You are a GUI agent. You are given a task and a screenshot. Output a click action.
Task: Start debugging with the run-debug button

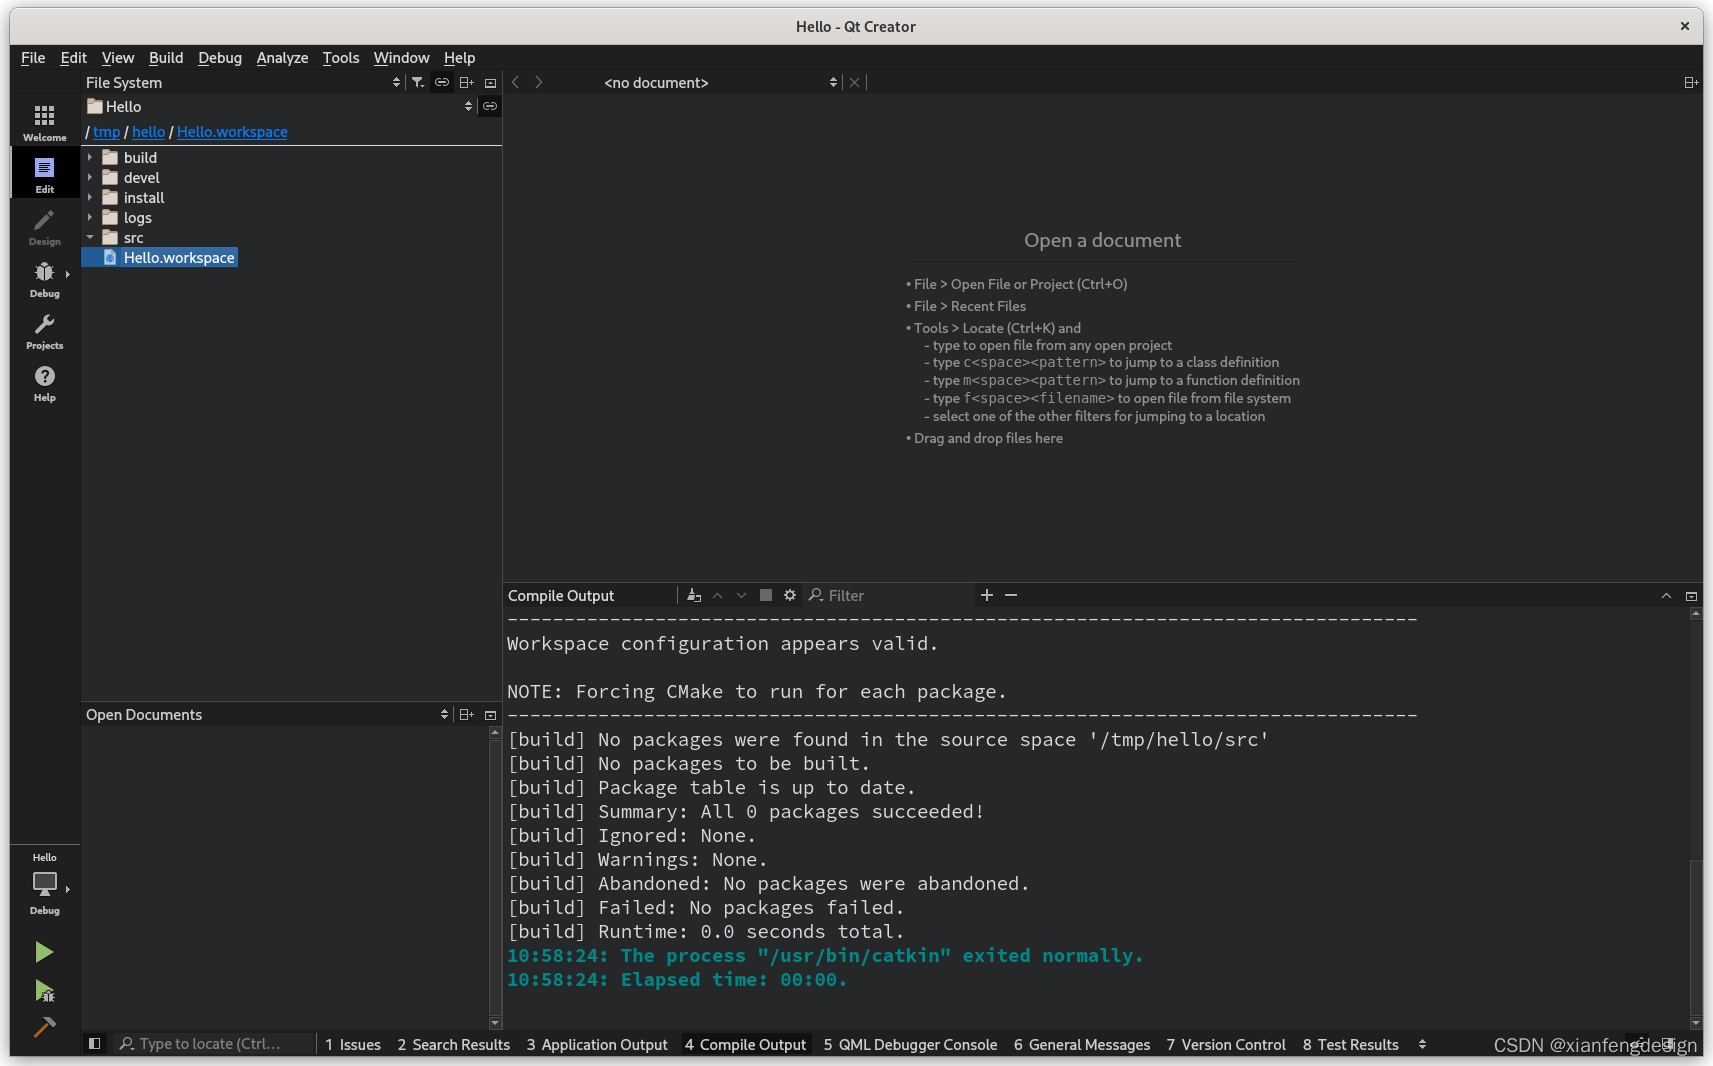click(x=44, y=990)
